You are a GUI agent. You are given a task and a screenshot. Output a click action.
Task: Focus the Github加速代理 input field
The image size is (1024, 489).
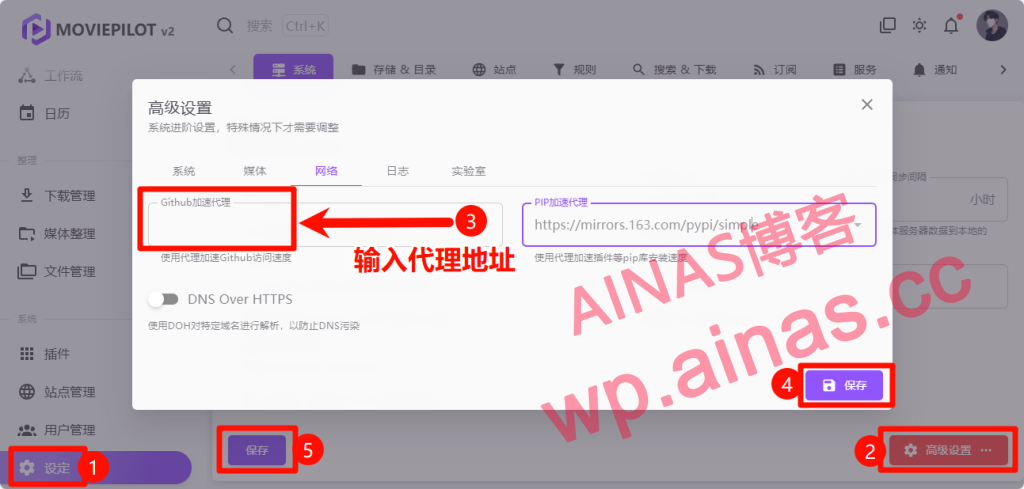pos(325,224)
